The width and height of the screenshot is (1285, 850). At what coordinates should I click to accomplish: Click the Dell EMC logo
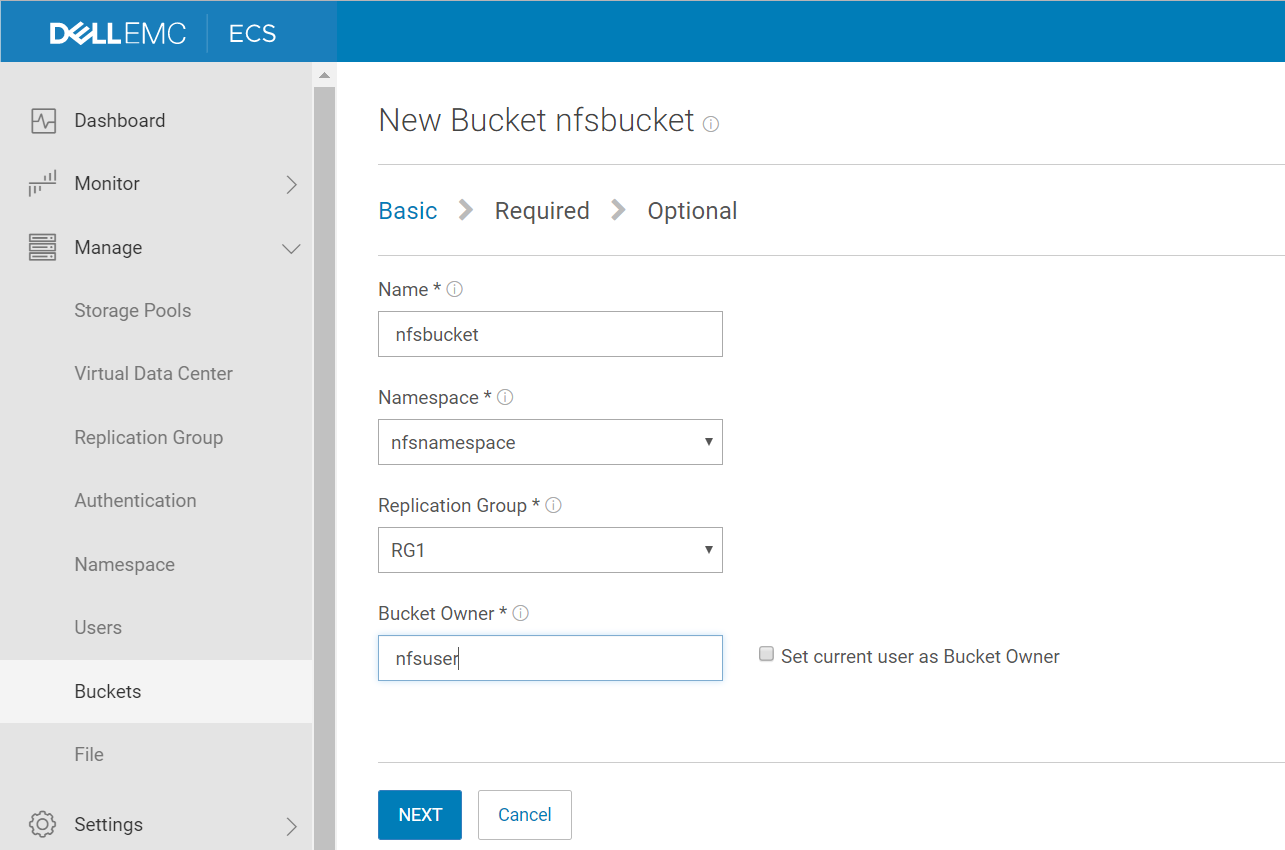point(118,31)
